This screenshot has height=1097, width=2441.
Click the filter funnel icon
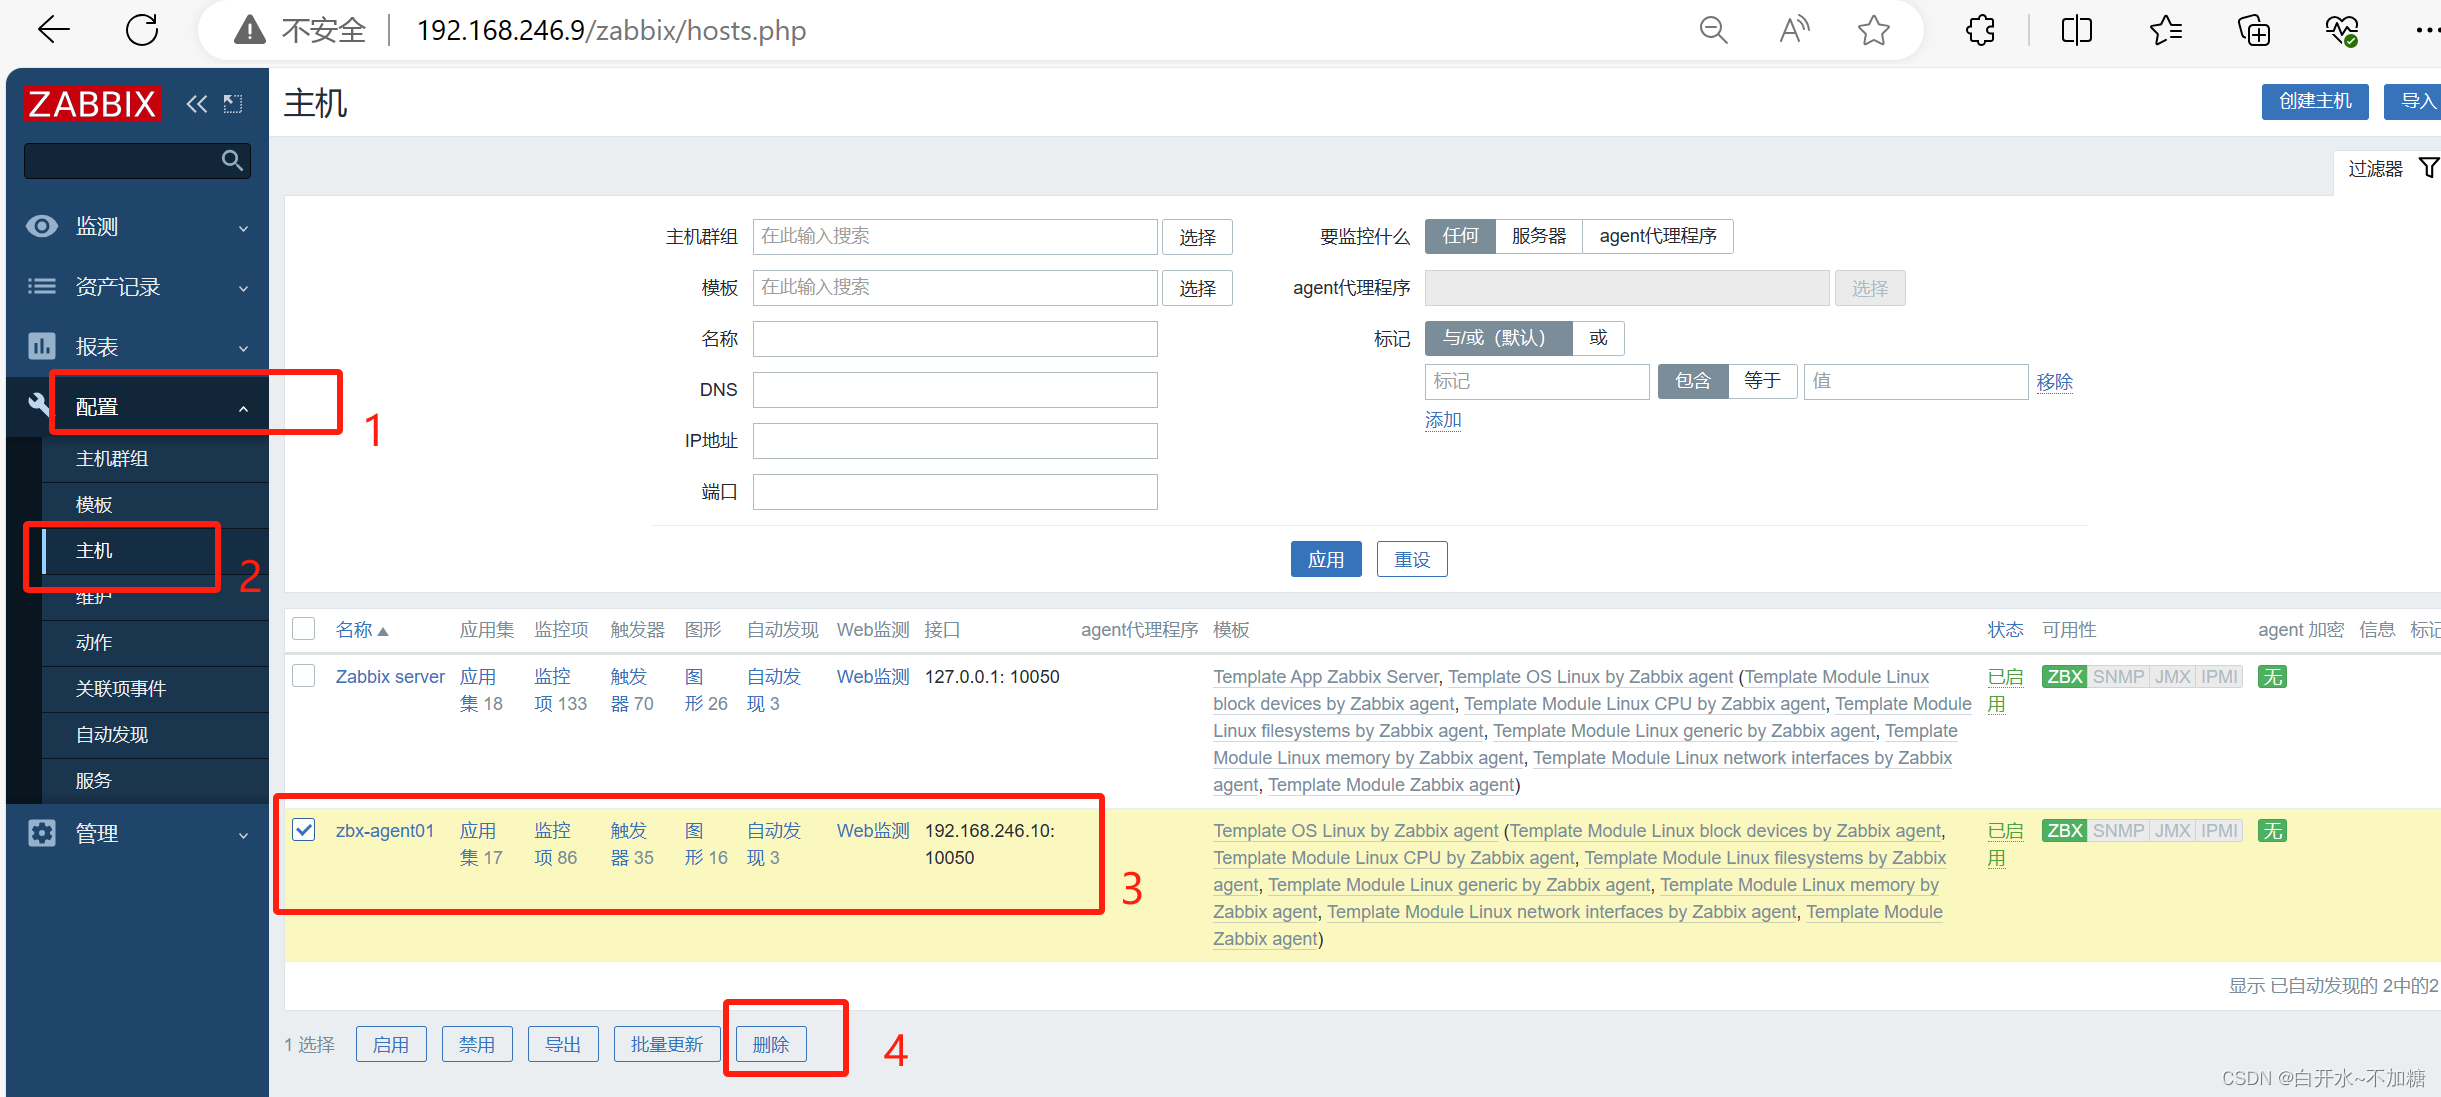click(x=2428, y=168)
